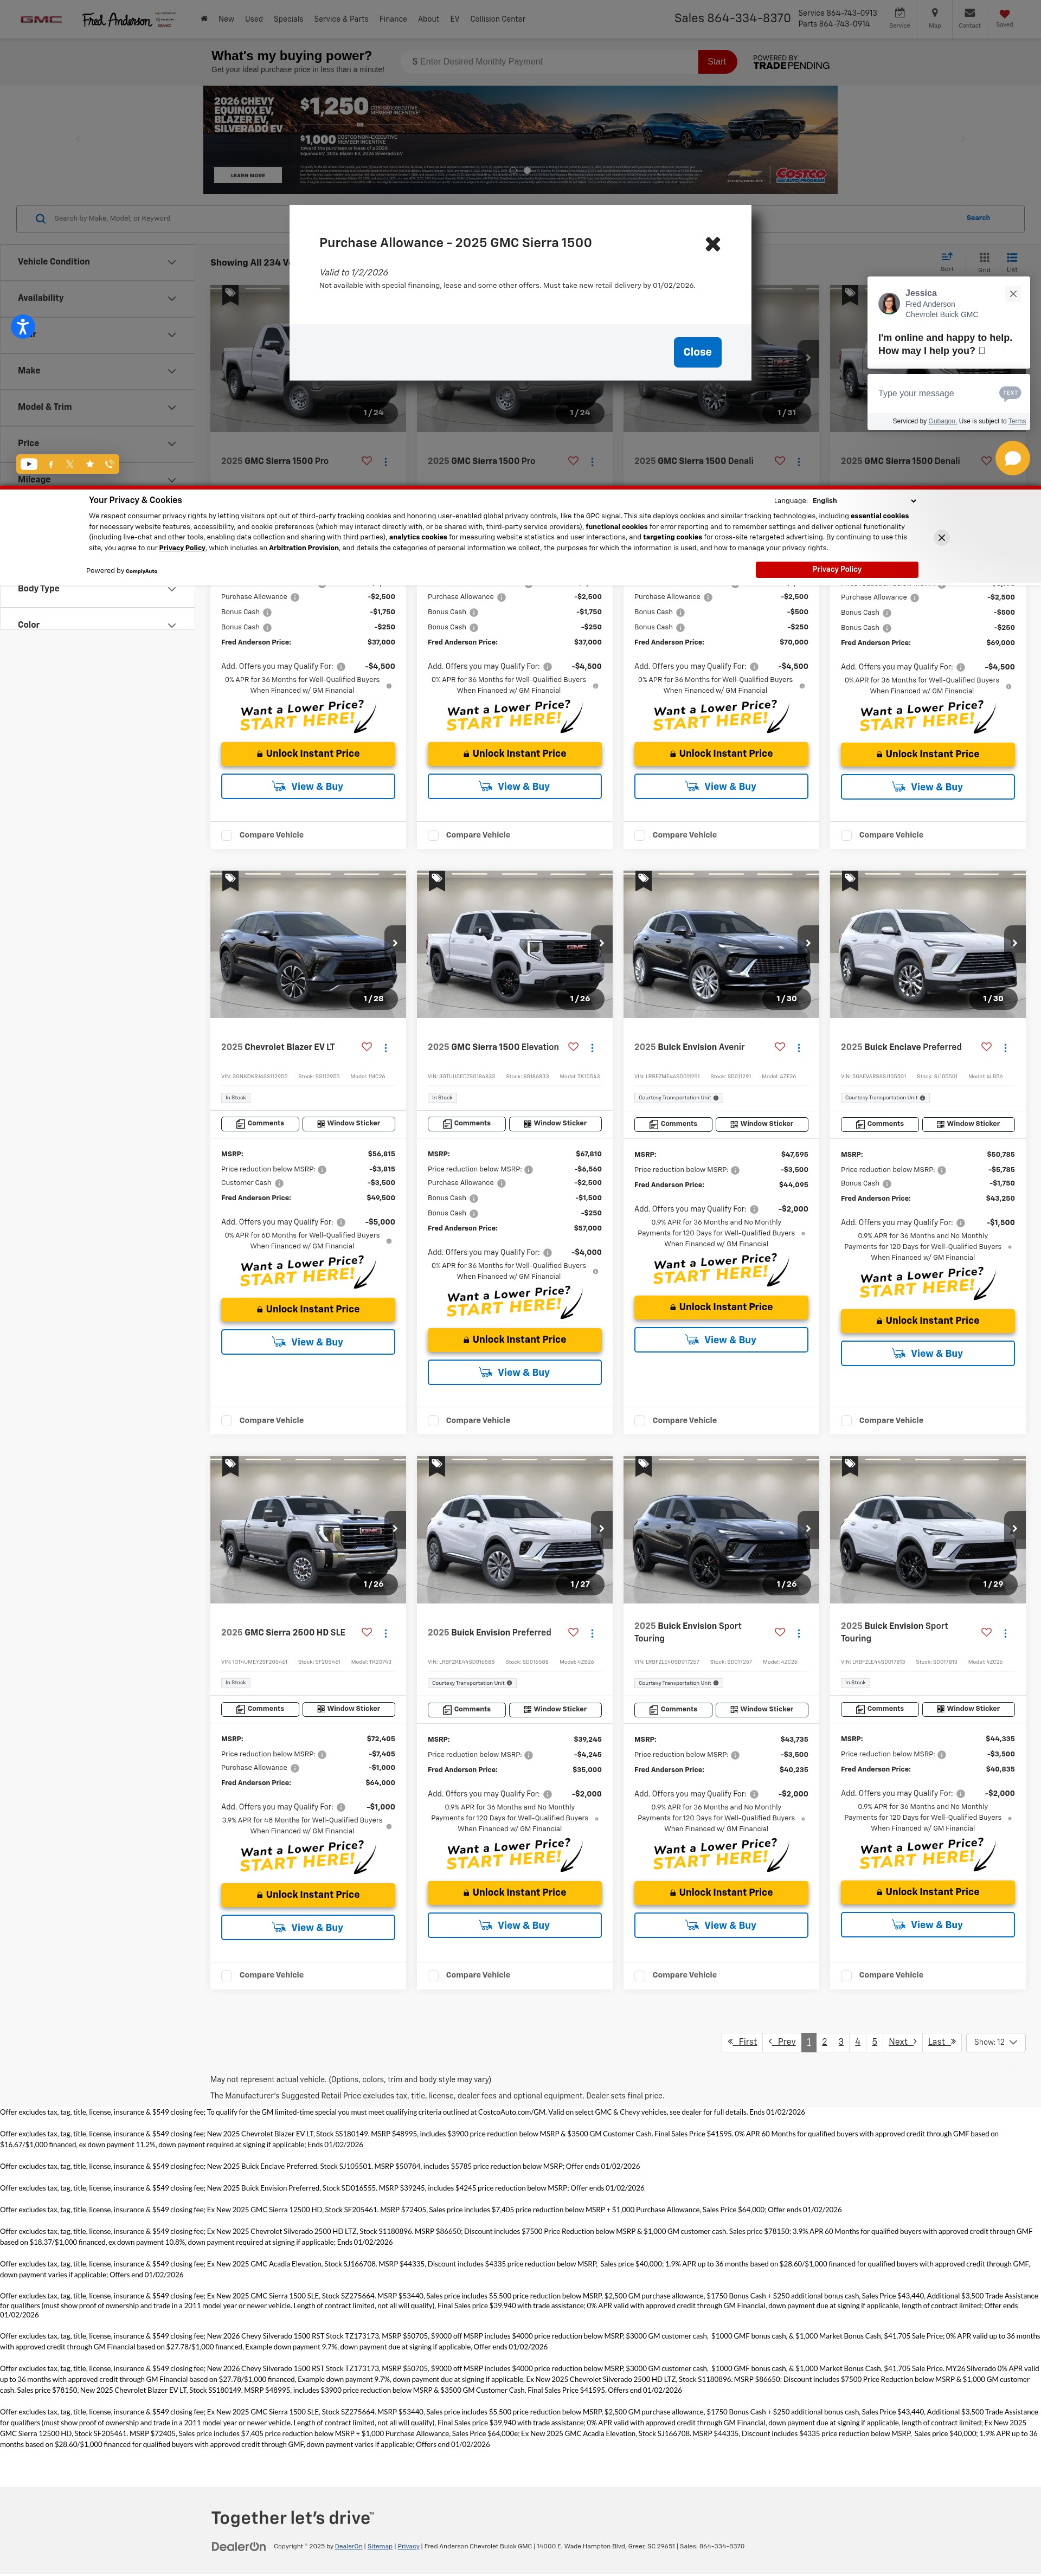
Task: Click the desired monthly payment input field
Action: pyautogui.click(x=549, y=62)
